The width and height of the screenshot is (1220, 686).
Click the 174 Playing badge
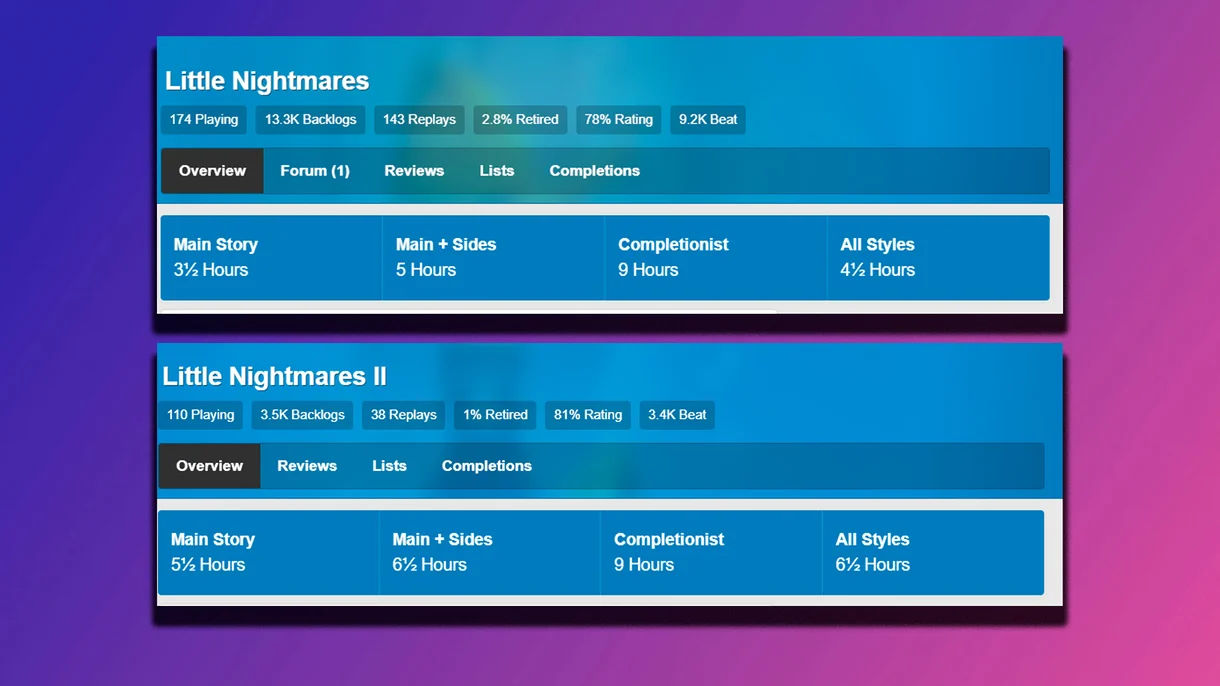(204, 120)
